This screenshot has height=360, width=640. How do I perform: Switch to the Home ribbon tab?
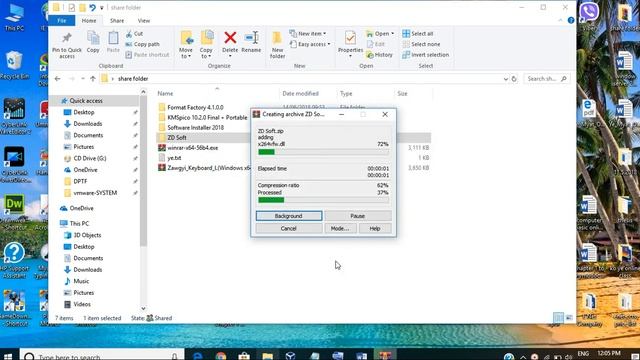(x=89, y=20)
